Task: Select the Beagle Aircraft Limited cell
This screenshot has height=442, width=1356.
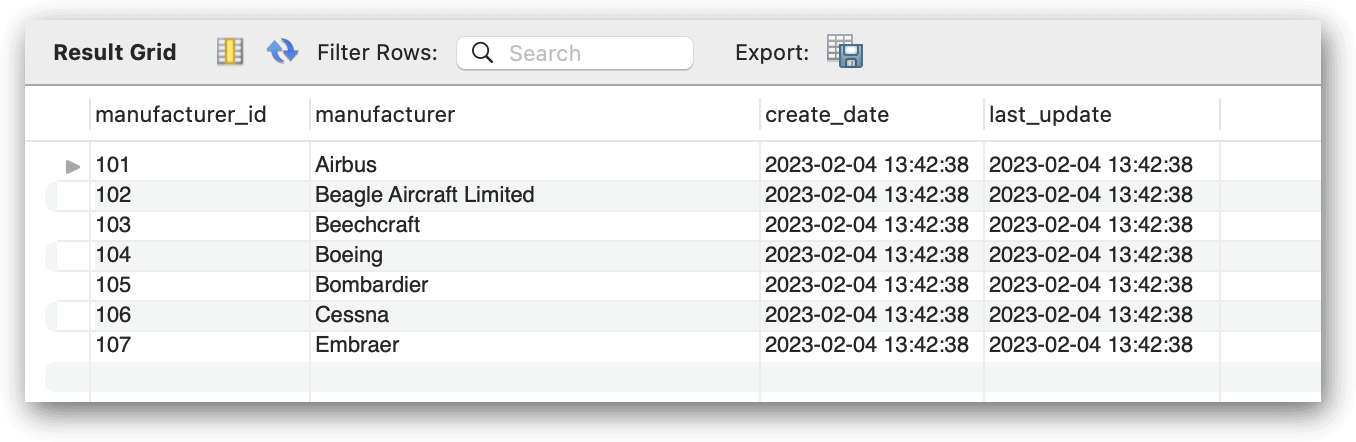Action: tap(425, 195)
